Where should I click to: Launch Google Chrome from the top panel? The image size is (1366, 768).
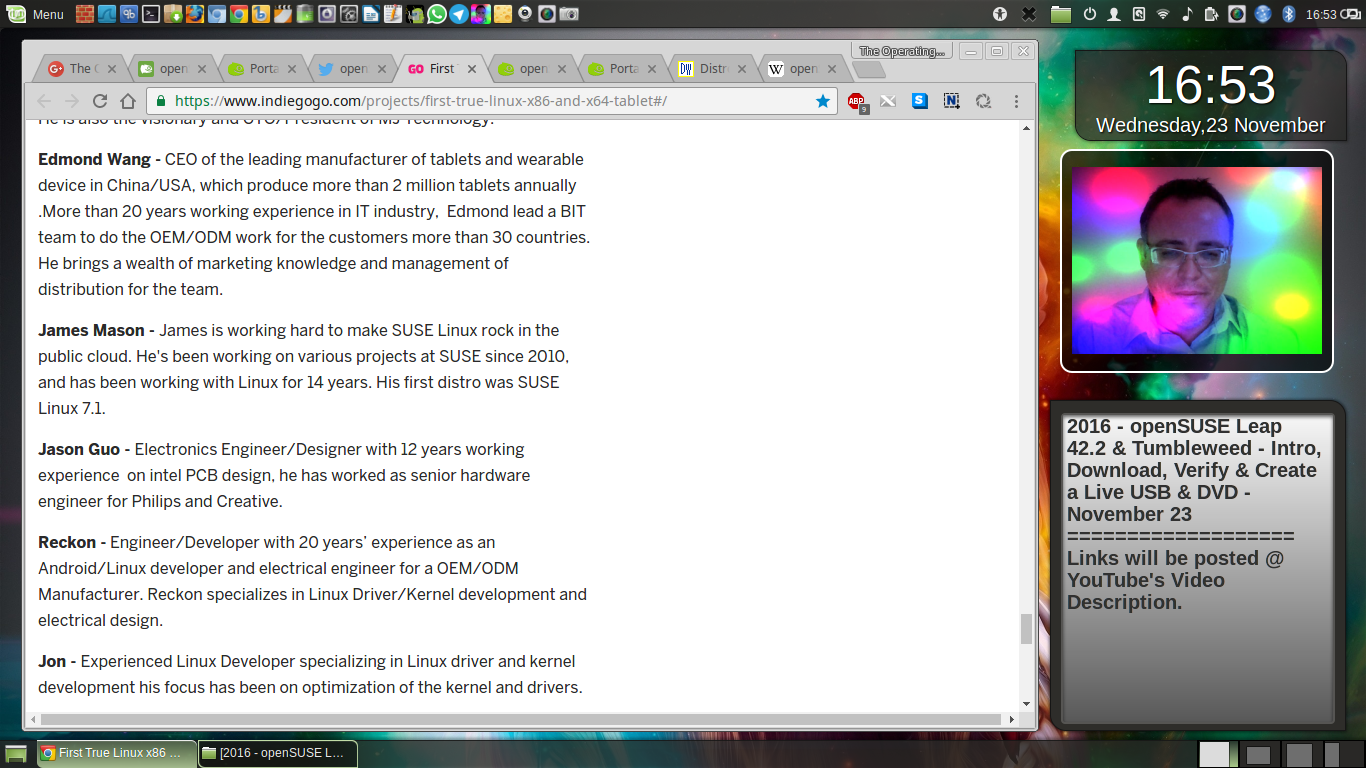(x=239, y=14)
